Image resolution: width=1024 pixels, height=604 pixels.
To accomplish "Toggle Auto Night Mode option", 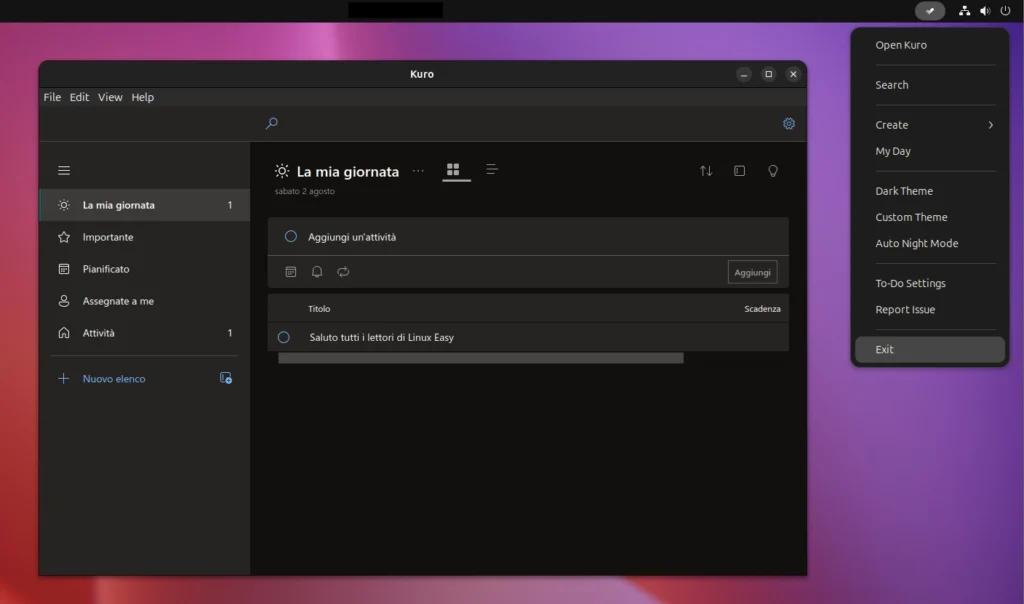I will 916,243.
